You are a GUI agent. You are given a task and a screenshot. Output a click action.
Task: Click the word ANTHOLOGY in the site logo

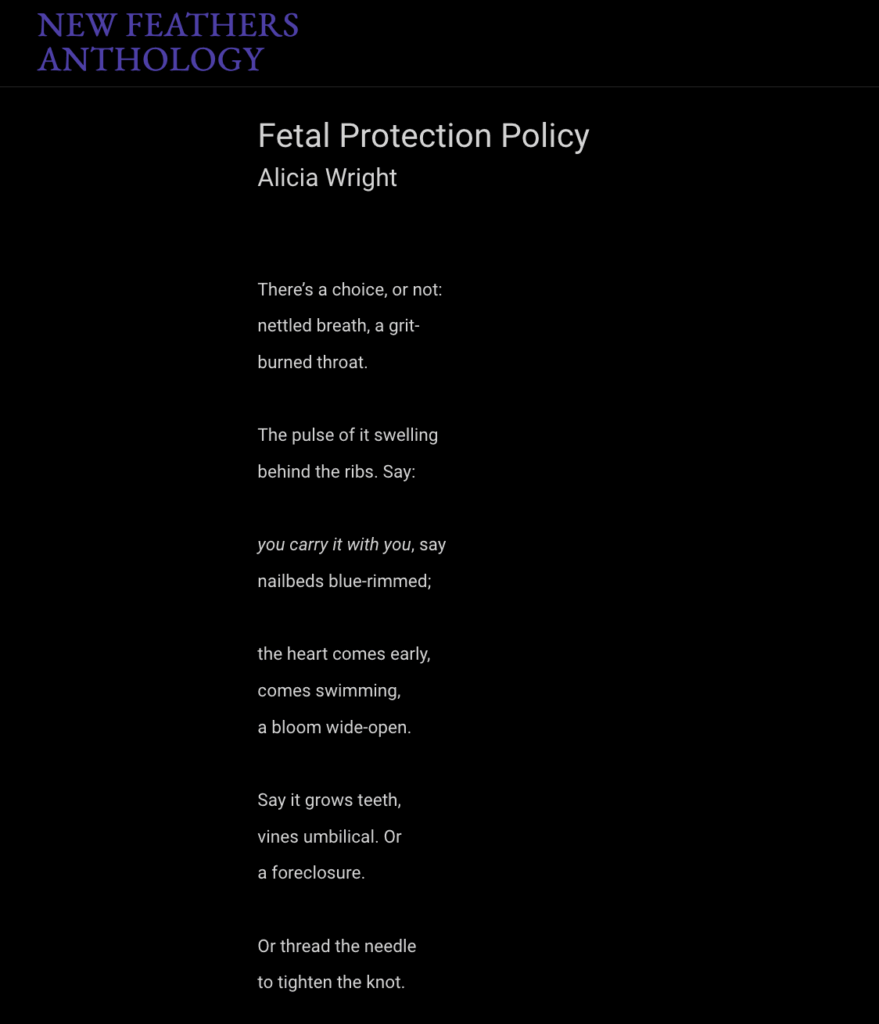pyautogui.click(x=151, y=59)
